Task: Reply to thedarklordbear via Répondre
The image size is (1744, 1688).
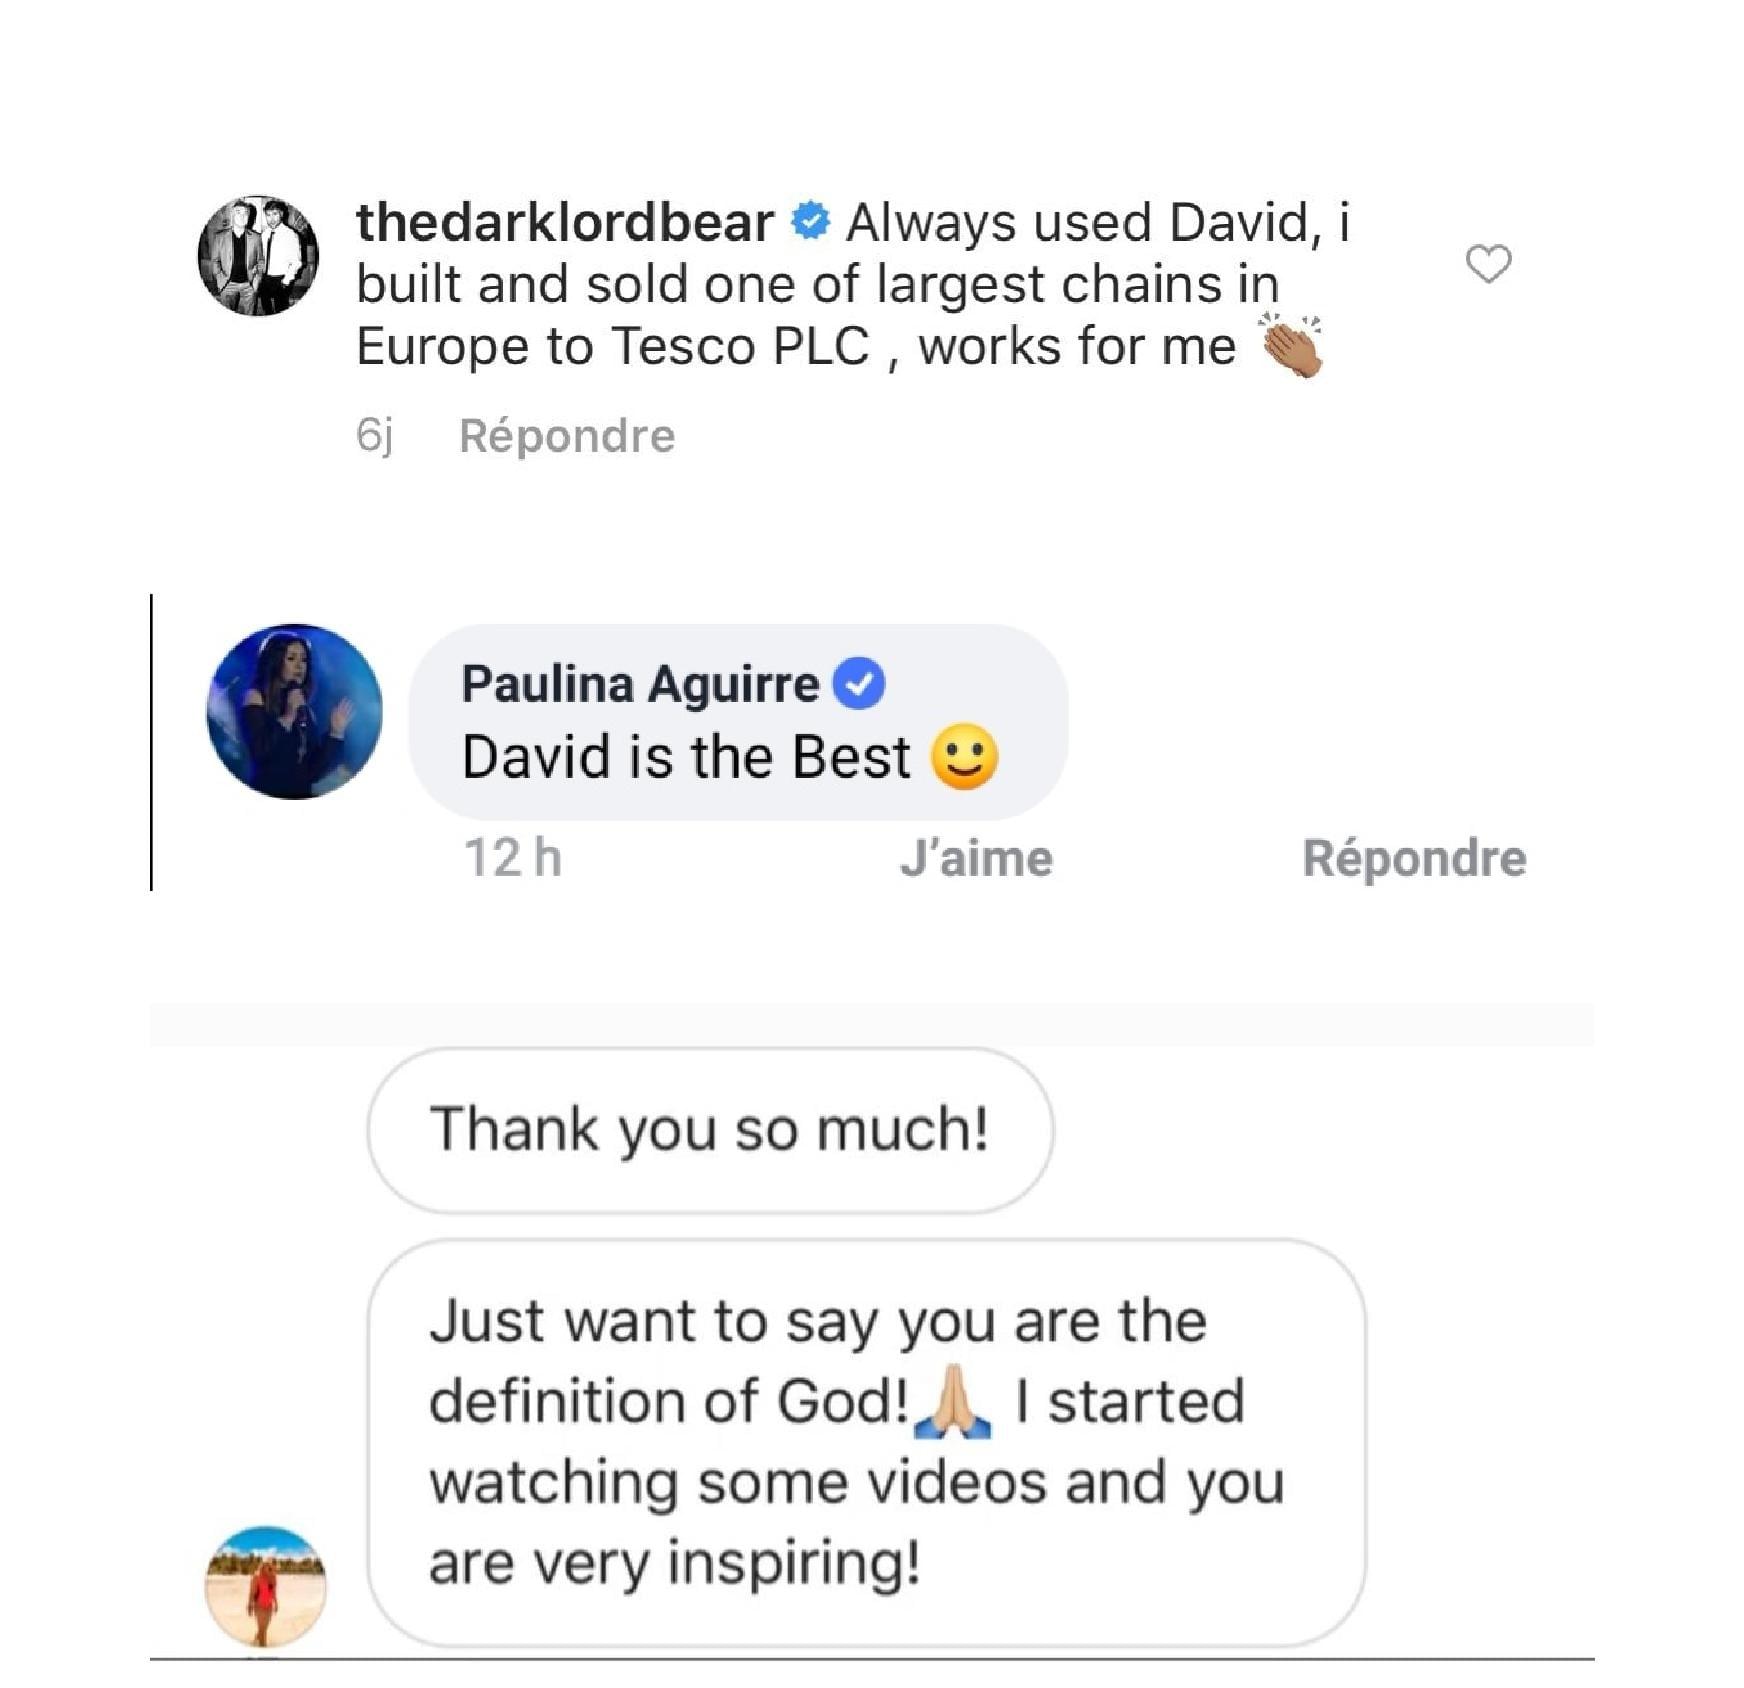Action: tap(567, 436)
